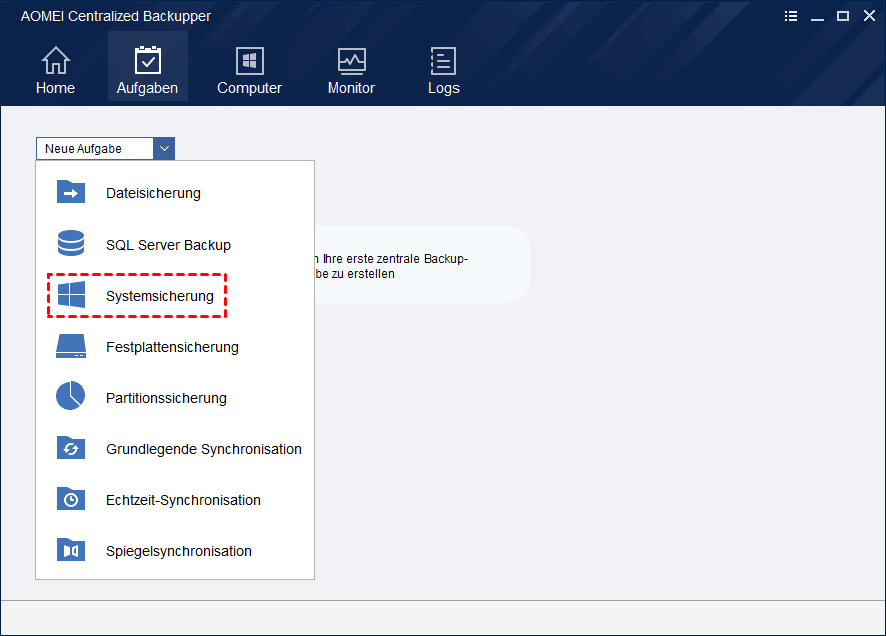Click the Grundlegende Synchronisation sync-folder icon

71,448
